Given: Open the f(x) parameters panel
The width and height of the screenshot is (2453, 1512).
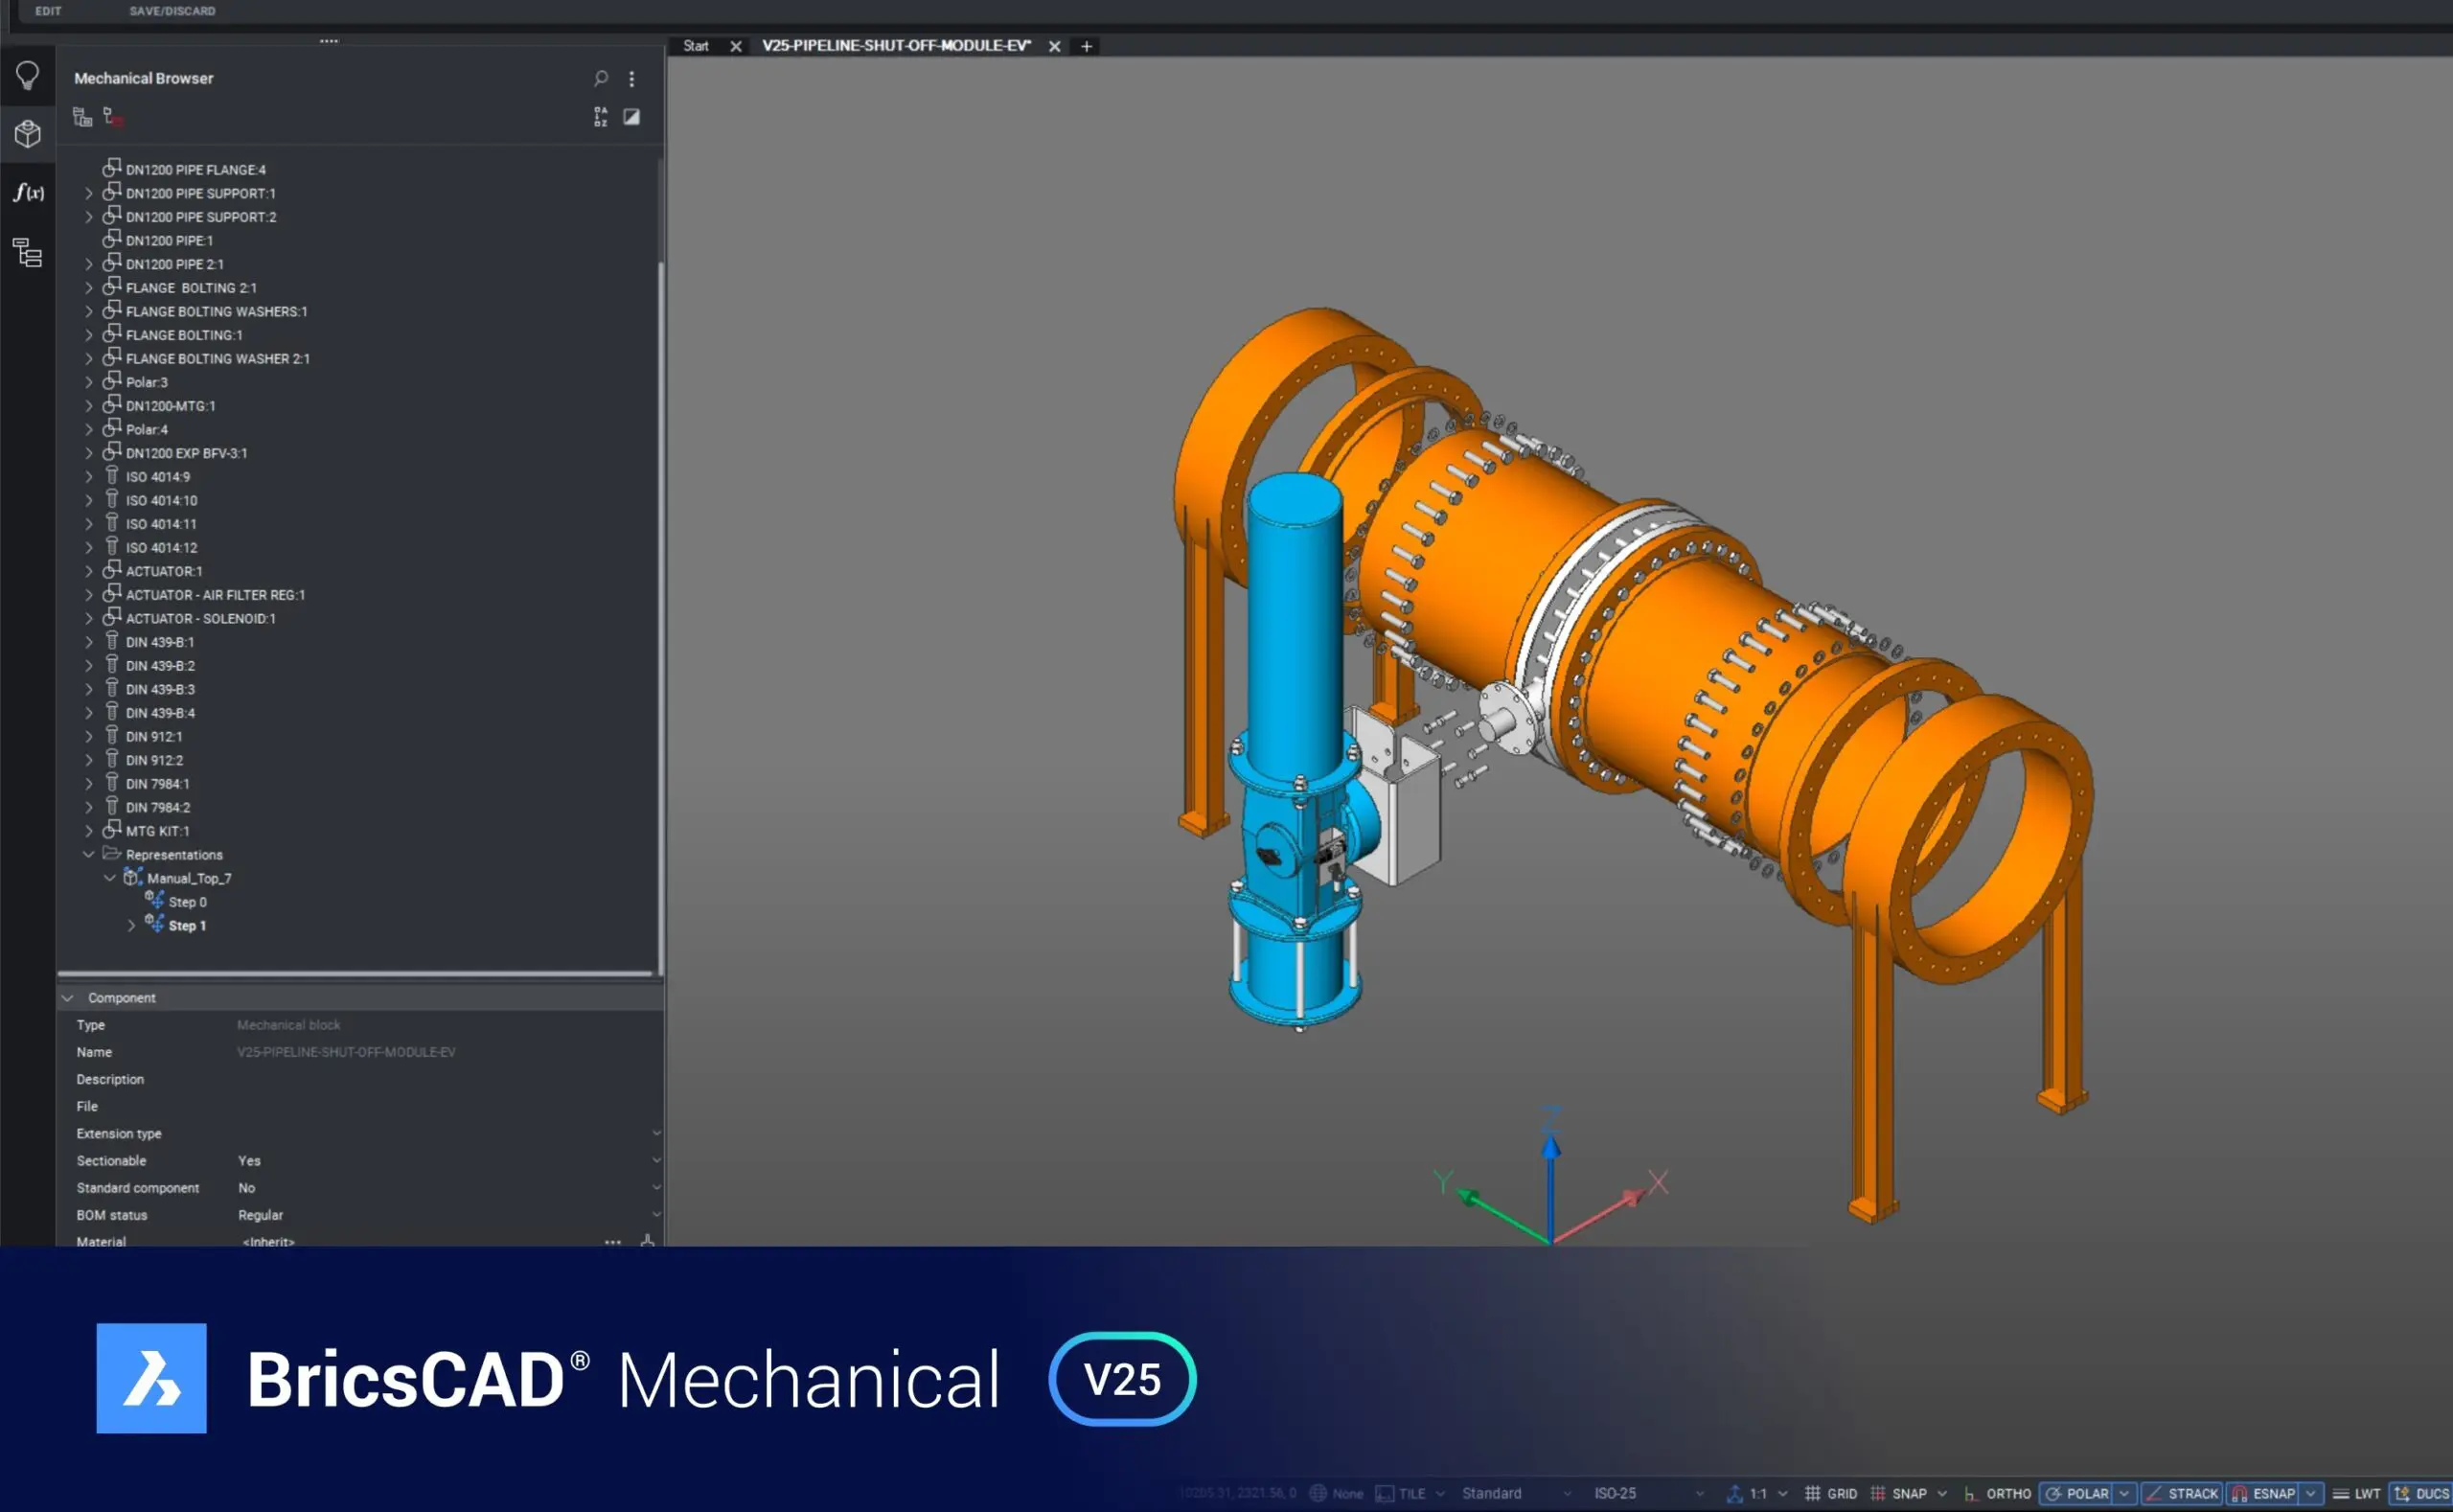Looking at the screenshot, I should tap(28, 192).
